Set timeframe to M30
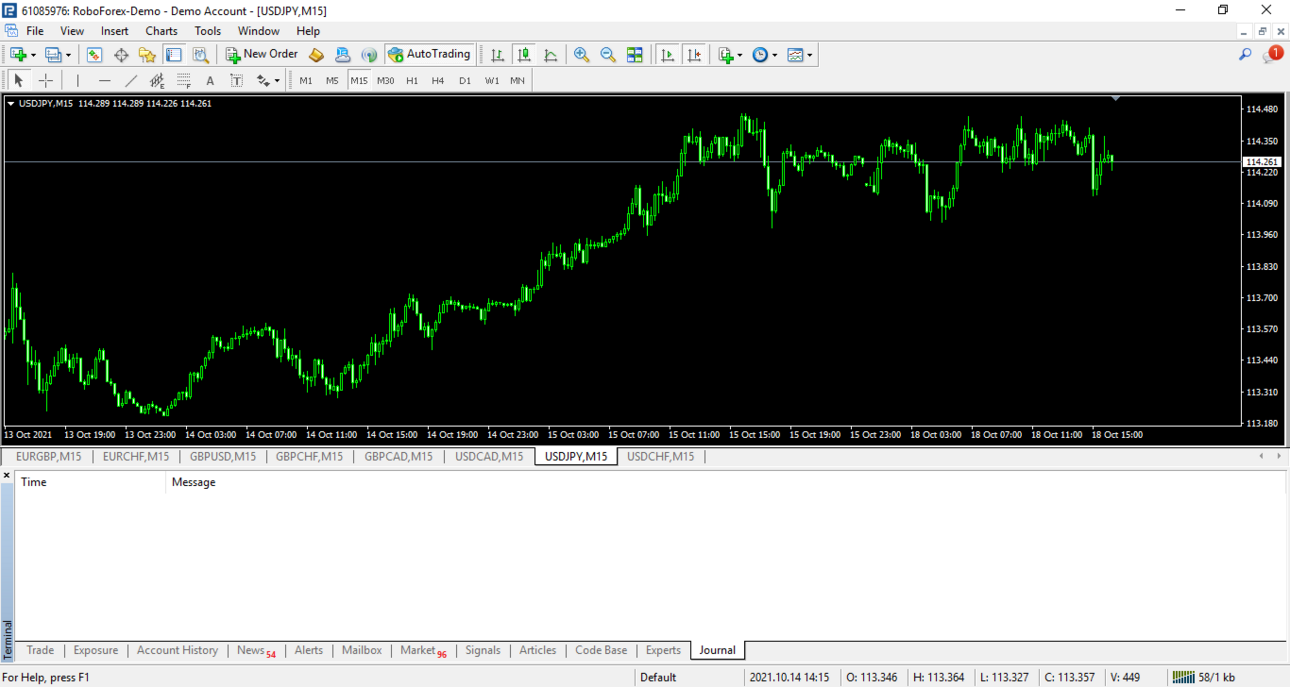This screenshot has height=687, width=1290. [x=385, y=80]
